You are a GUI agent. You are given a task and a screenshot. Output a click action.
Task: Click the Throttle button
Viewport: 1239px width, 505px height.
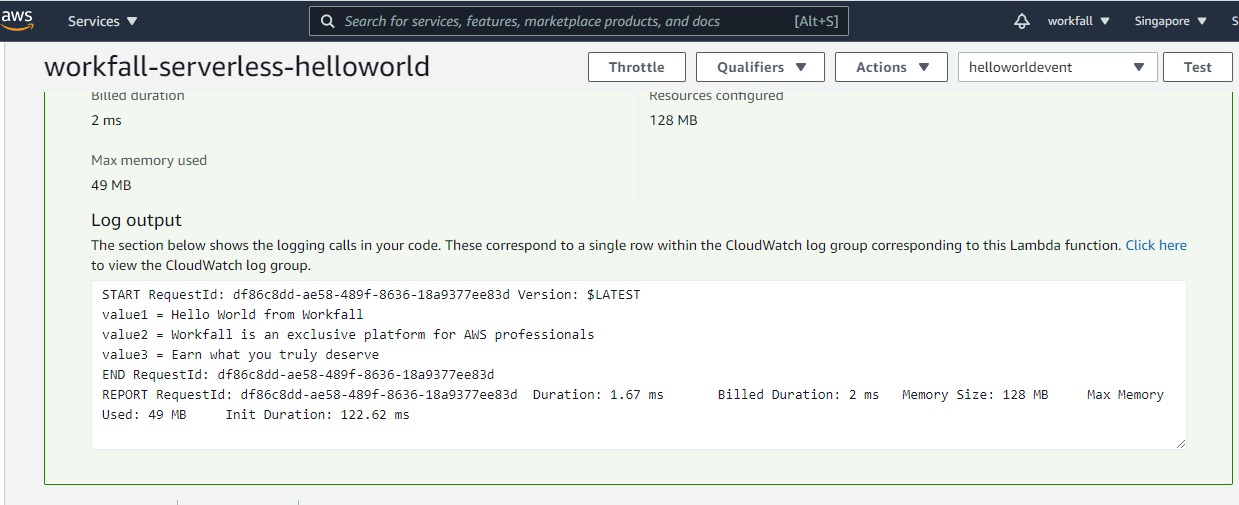tap(636, 67)
